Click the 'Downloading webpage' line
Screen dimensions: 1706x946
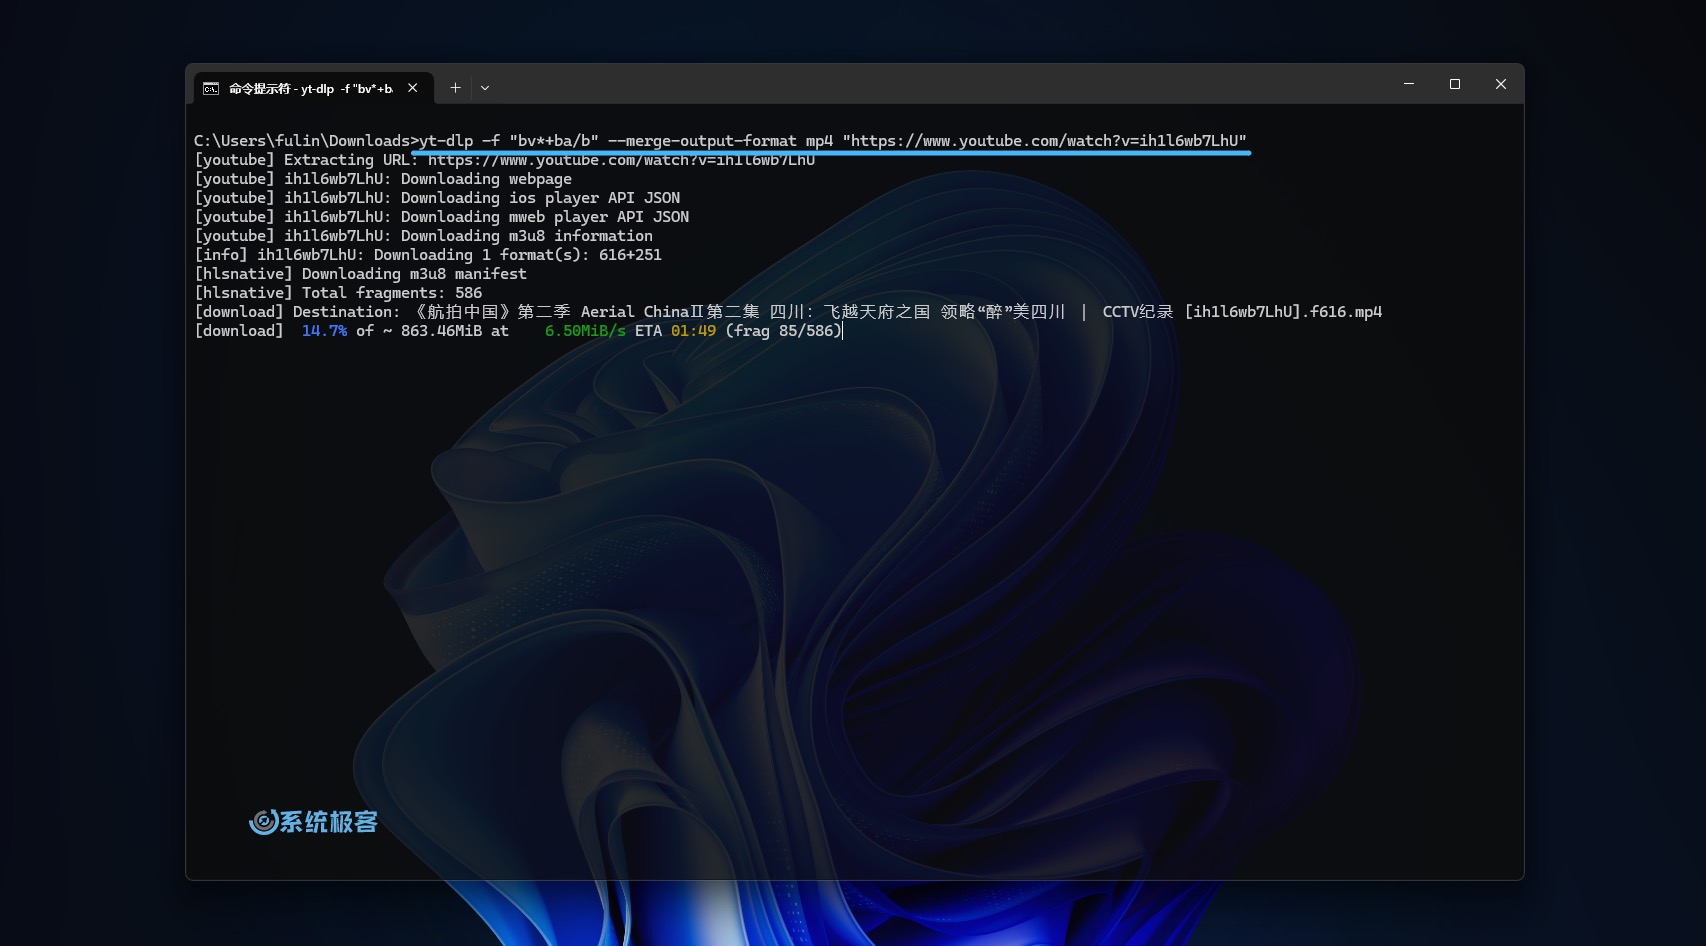(x=383, y=179)
